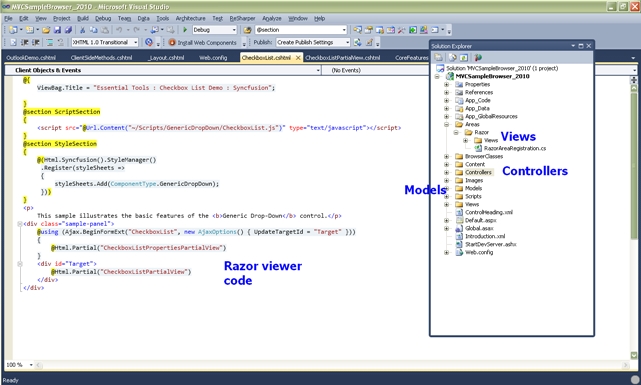Click the Publish Web icon beside publish settings
Viewport: 641px width, 385px height.
[358, 42]
